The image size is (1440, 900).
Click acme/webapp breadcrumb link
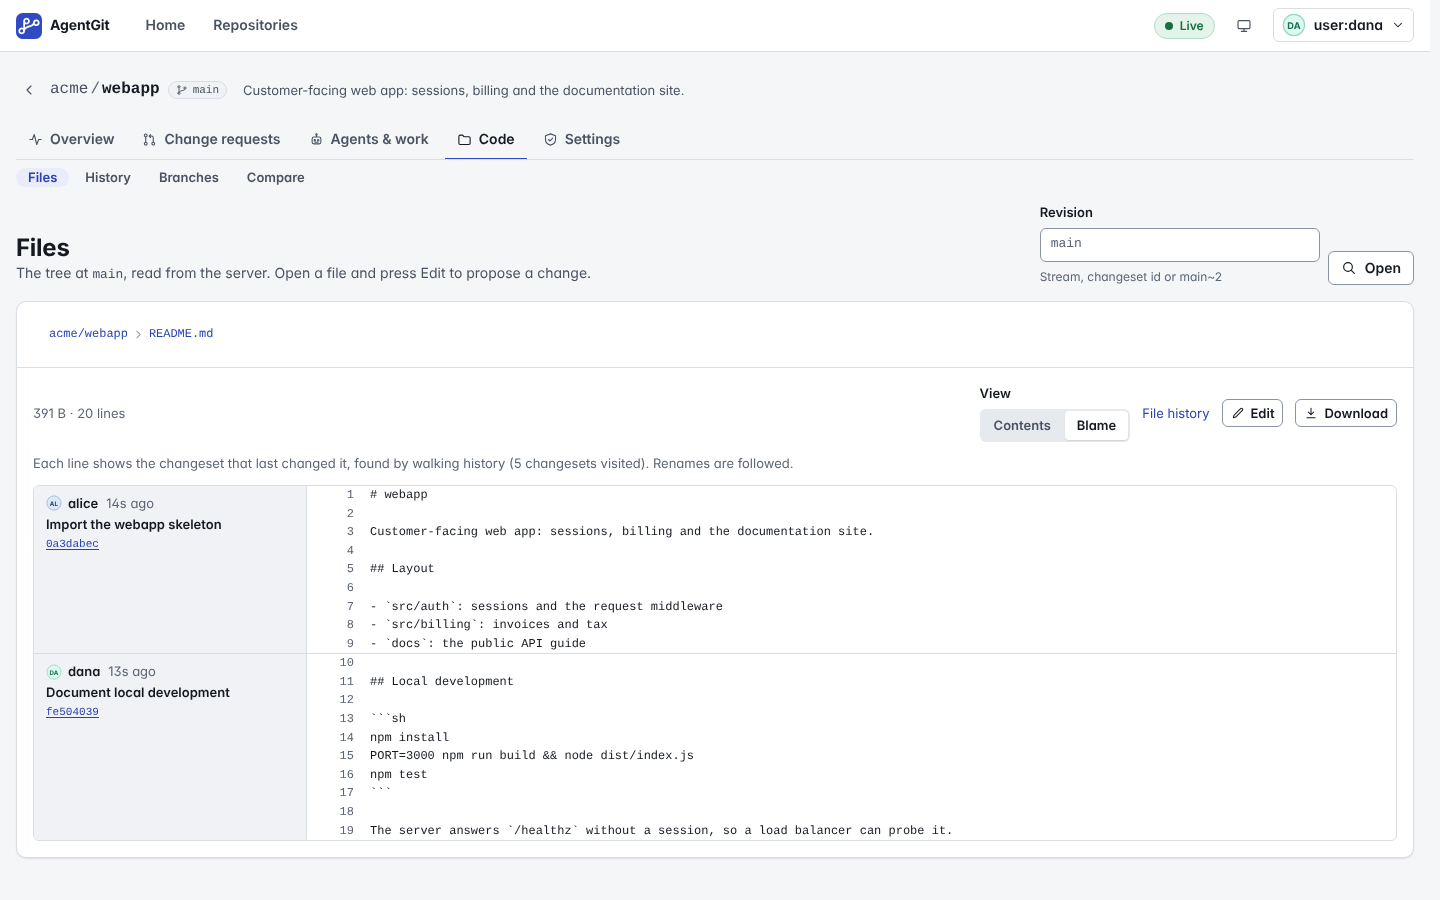pyautogui.click(x=88, y=333)
